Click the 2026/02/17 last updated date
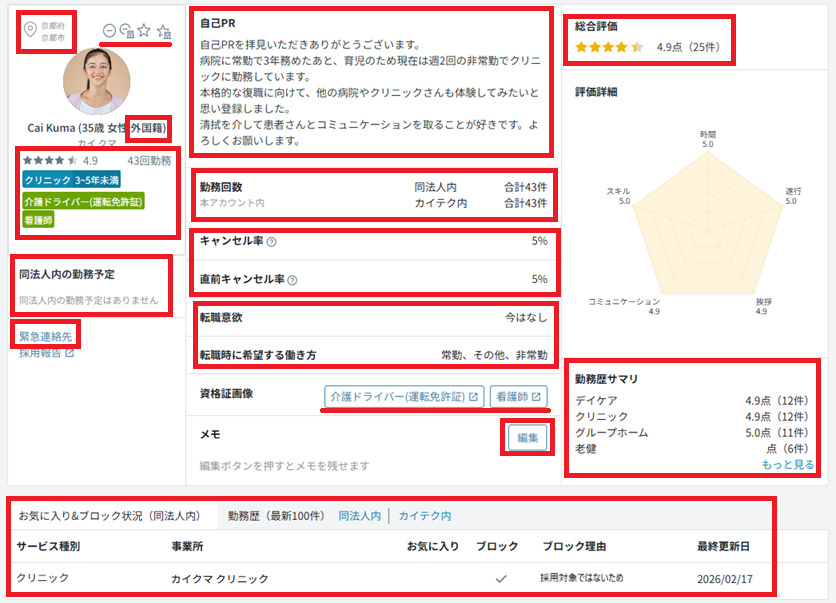Image resolution: width=836 pixels, height=603 pixels. click(x=725, y=579)
